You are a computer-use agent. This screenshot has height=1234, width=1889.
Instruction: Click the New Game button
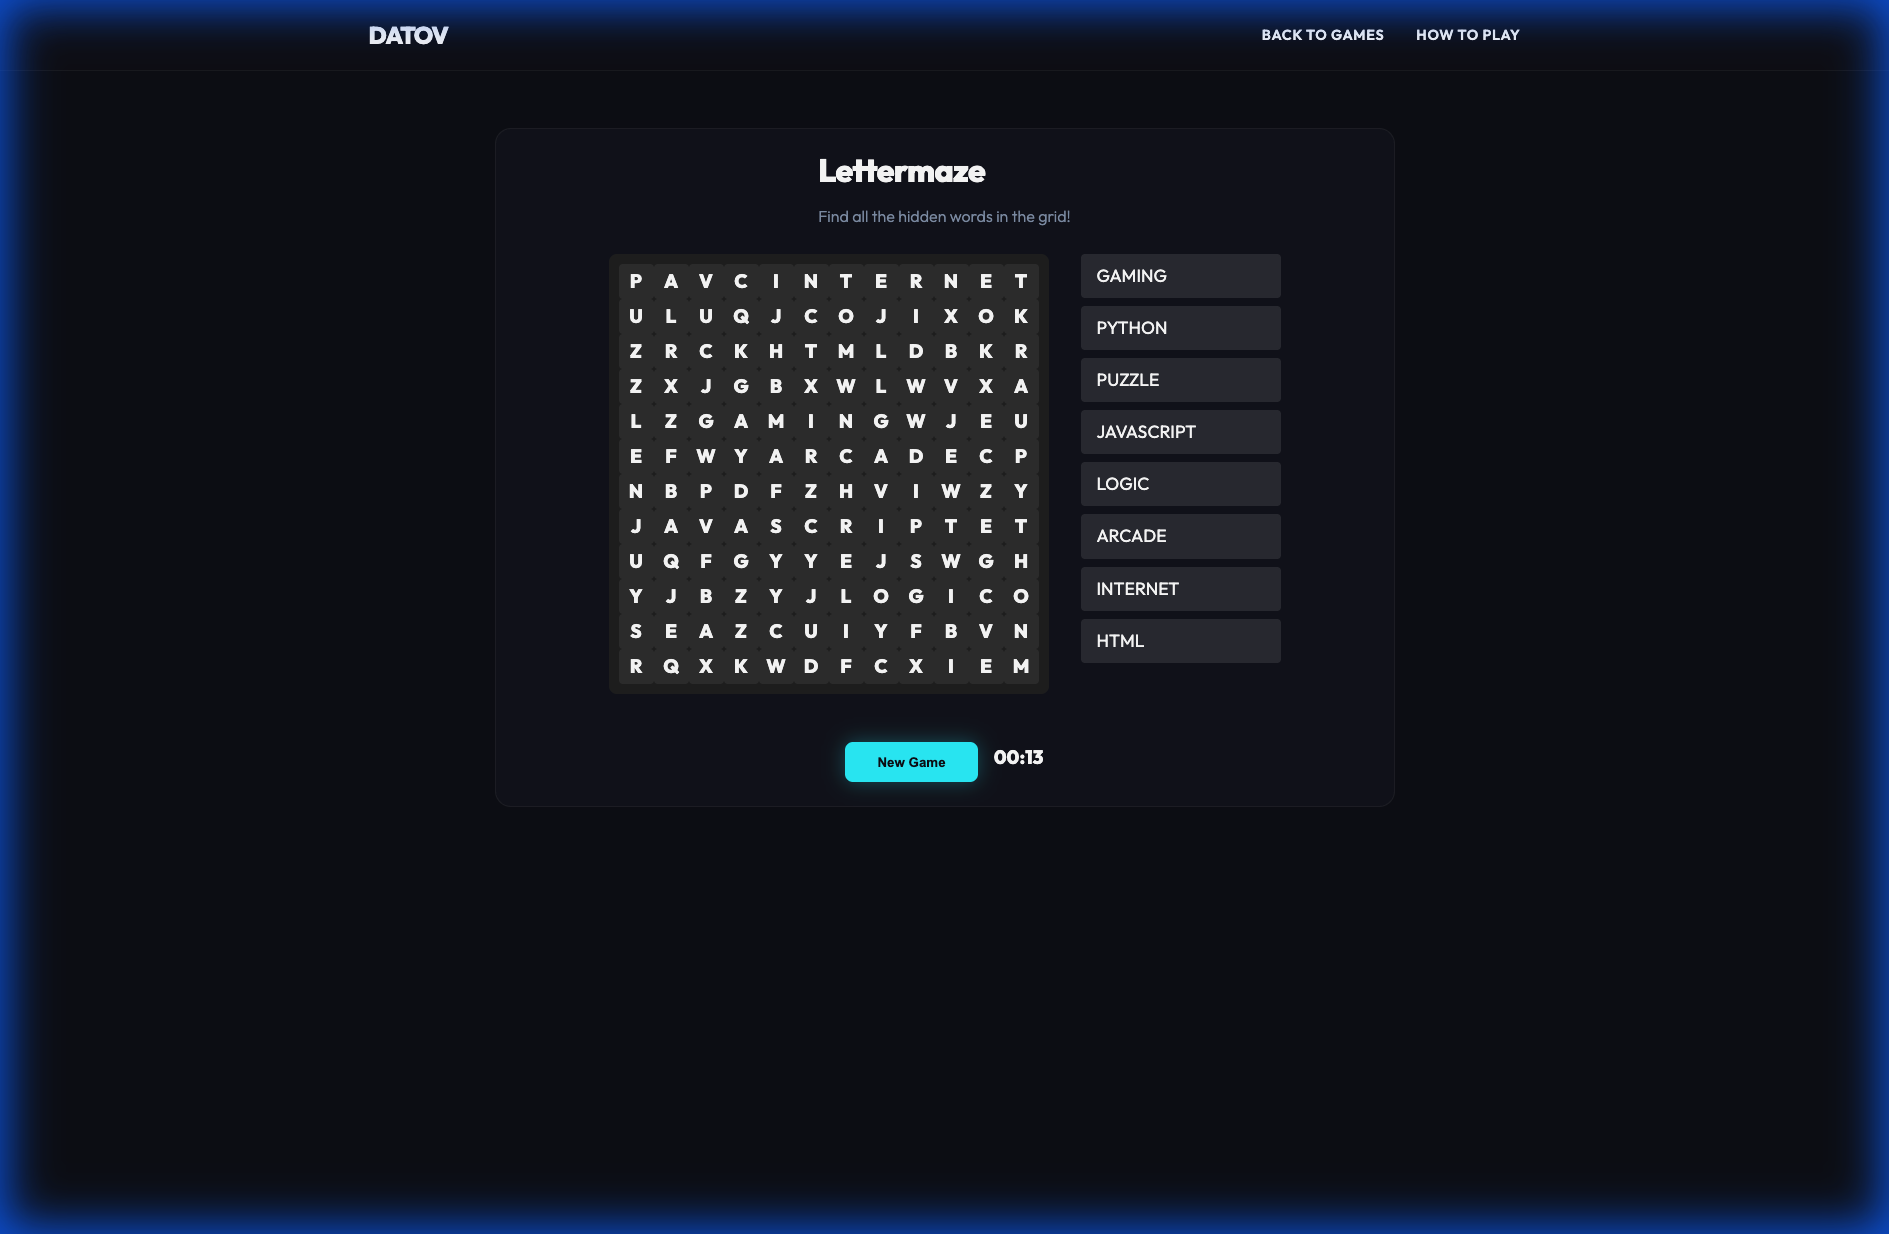(910, 761)
